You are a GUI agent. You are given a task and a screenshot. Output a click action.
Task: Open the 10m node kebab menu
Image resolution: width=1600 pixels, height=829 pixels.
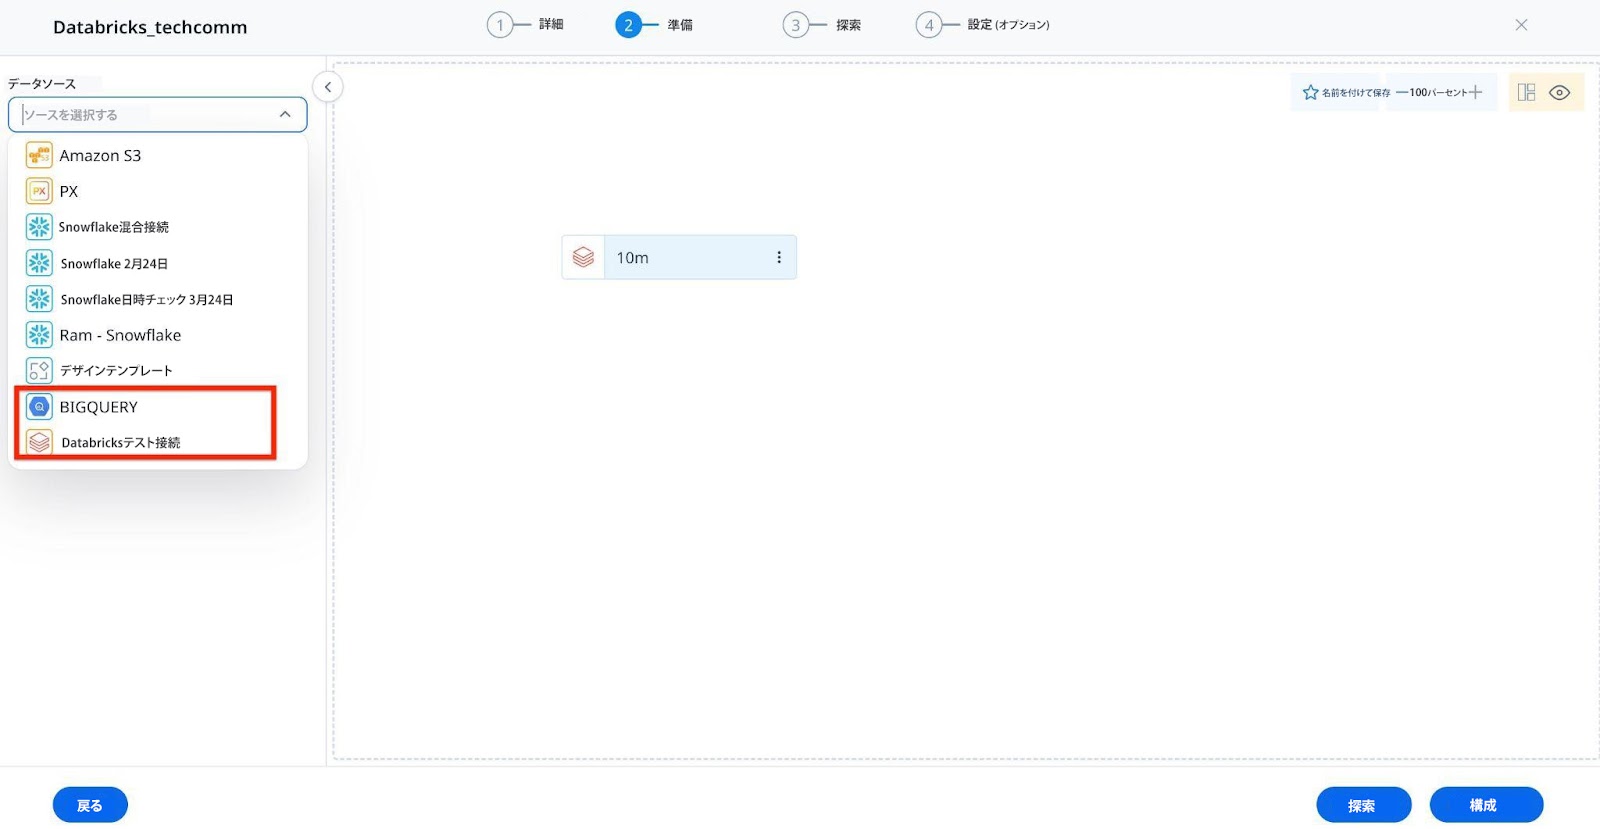pyautogui.click(x=779, y=257)
